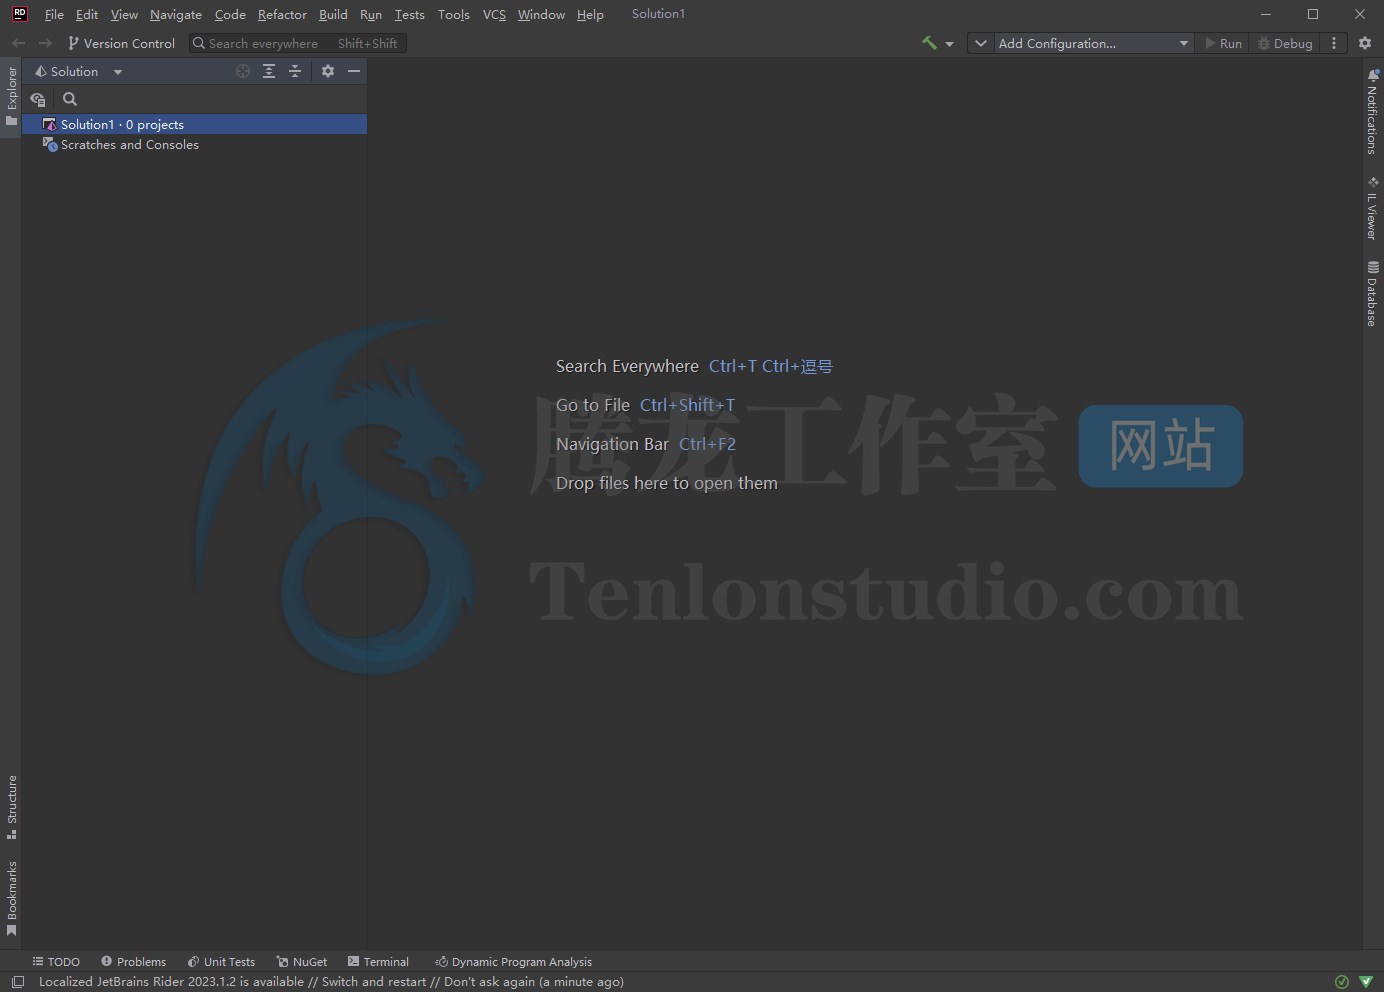Select the Solution1 · 0 projects node
This screenshot has height=992, width=1384.
(x=194, y=124)
